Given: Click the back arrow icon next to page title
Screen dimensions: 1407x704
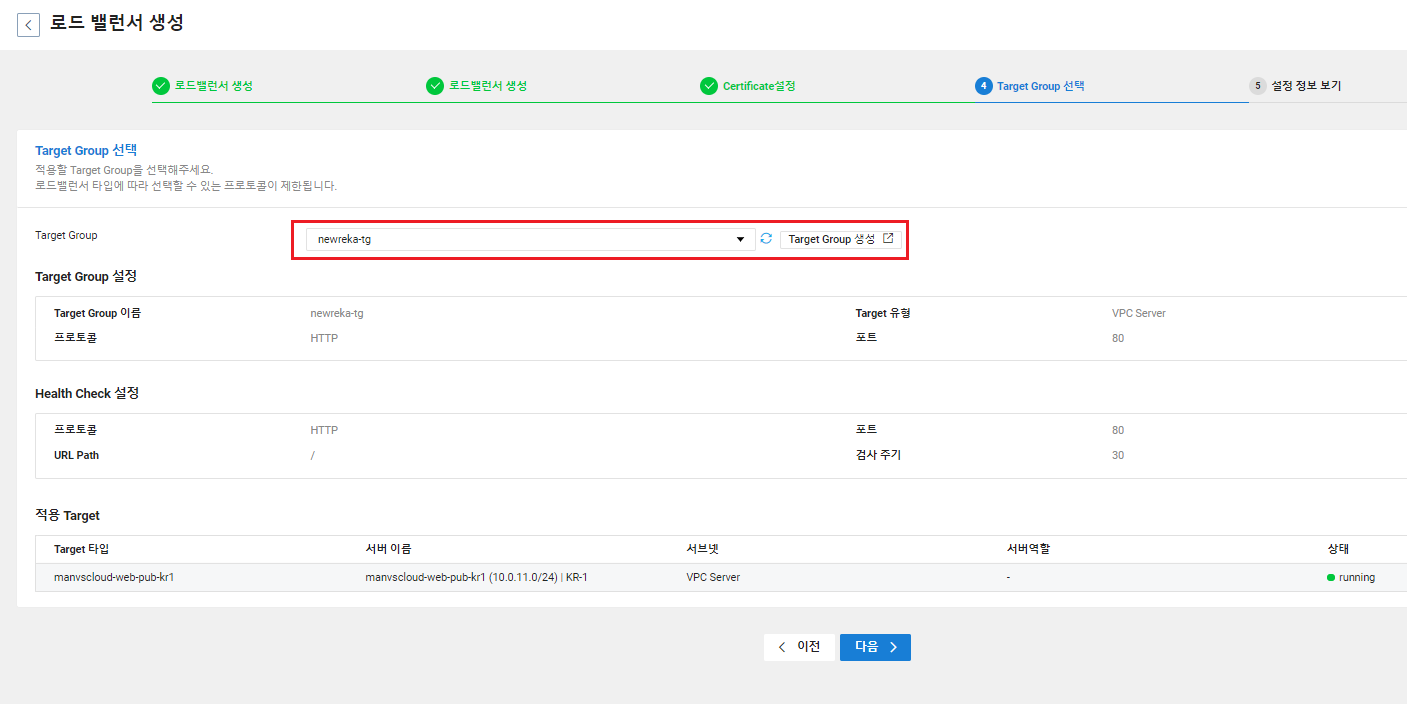Looking at the screenshot, I should click(28, 24).
